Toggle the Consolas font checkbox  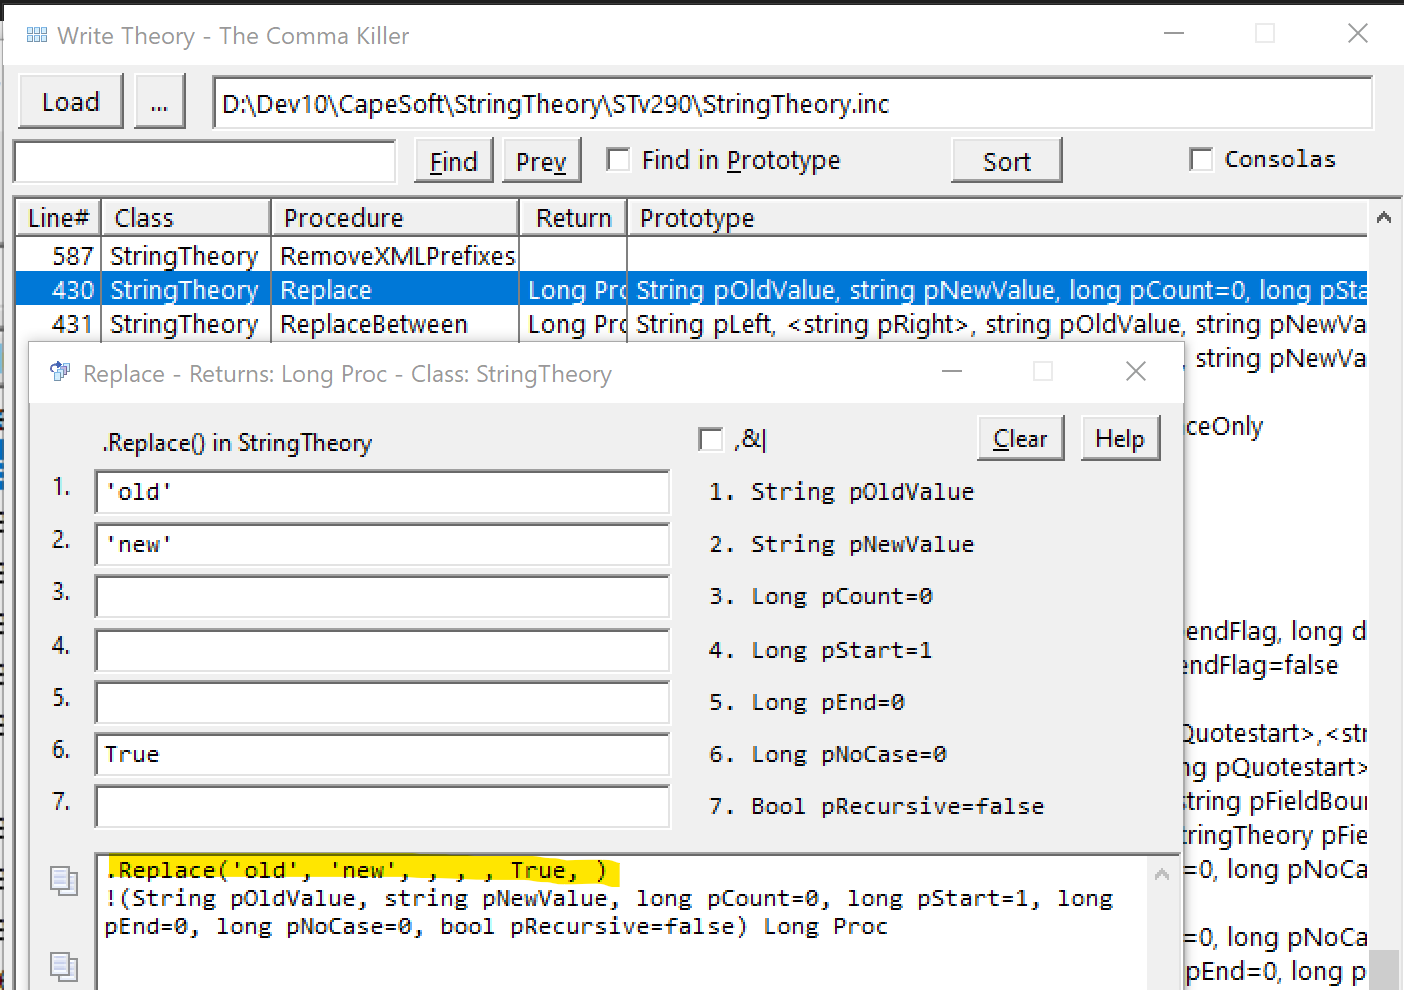[1201, 160]
